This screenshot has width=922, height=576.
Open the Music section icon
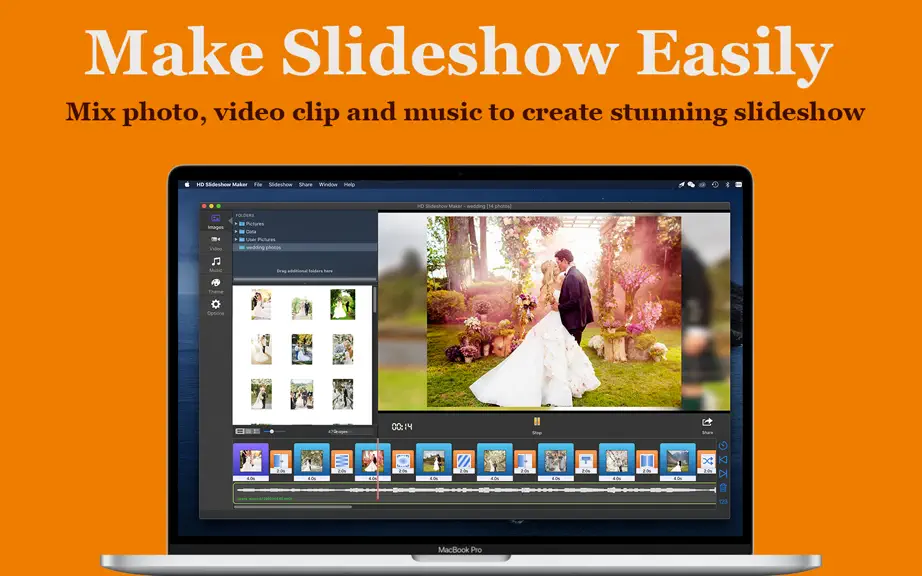pyautogui.click(x=216, y=264)
